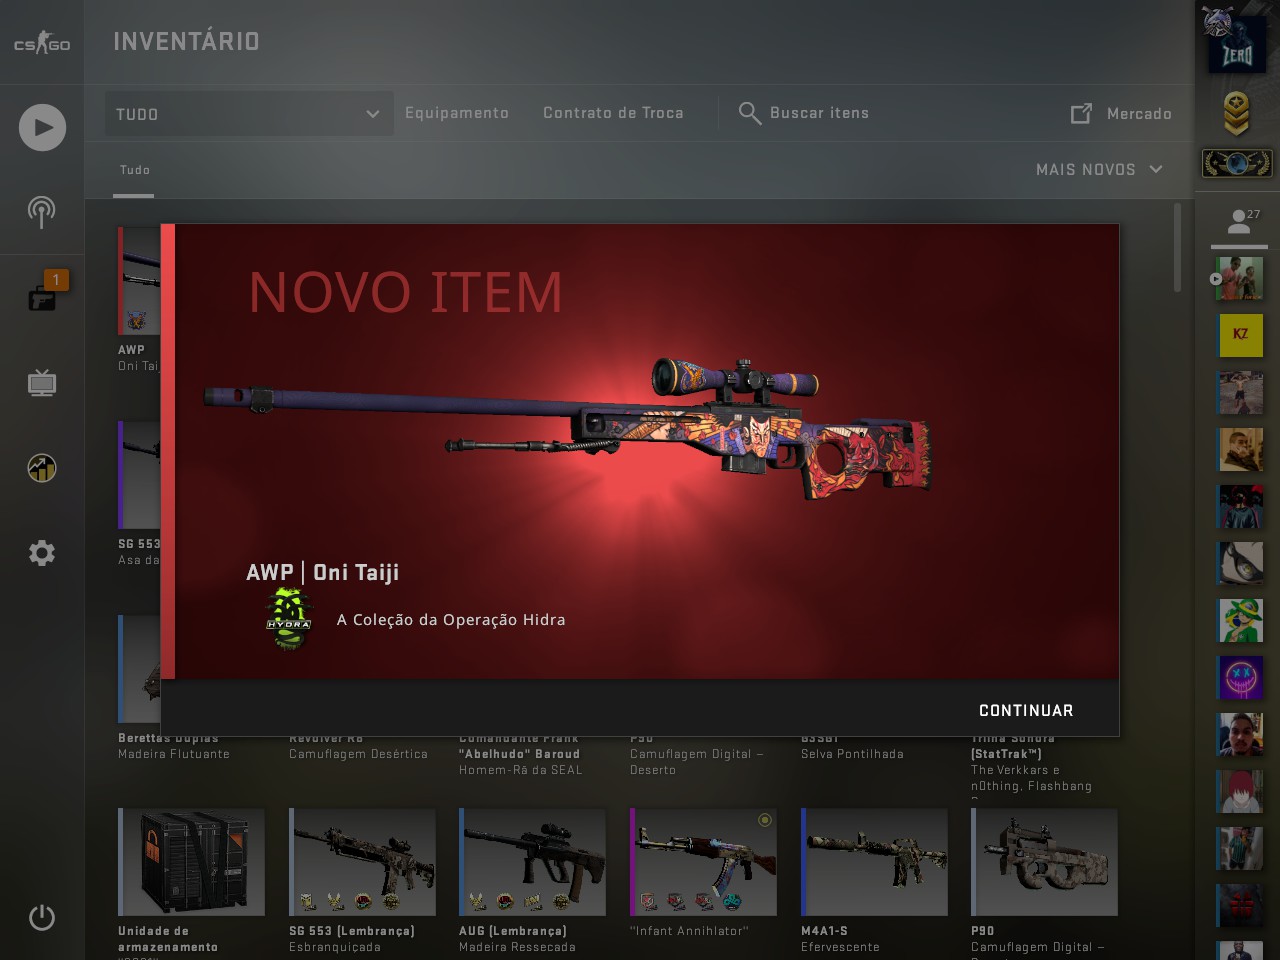Expand the TUDO filter dropdown
Screen dimensions: 1280x960
pos(248,114)
